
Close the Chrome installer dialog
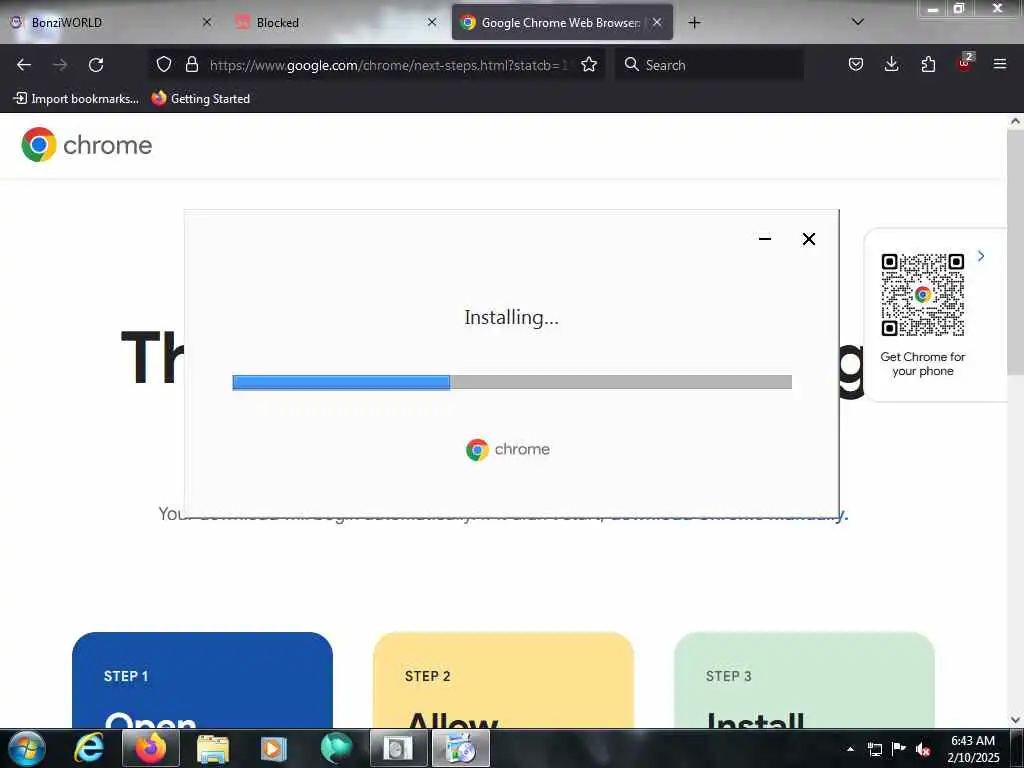pos(808,239)
